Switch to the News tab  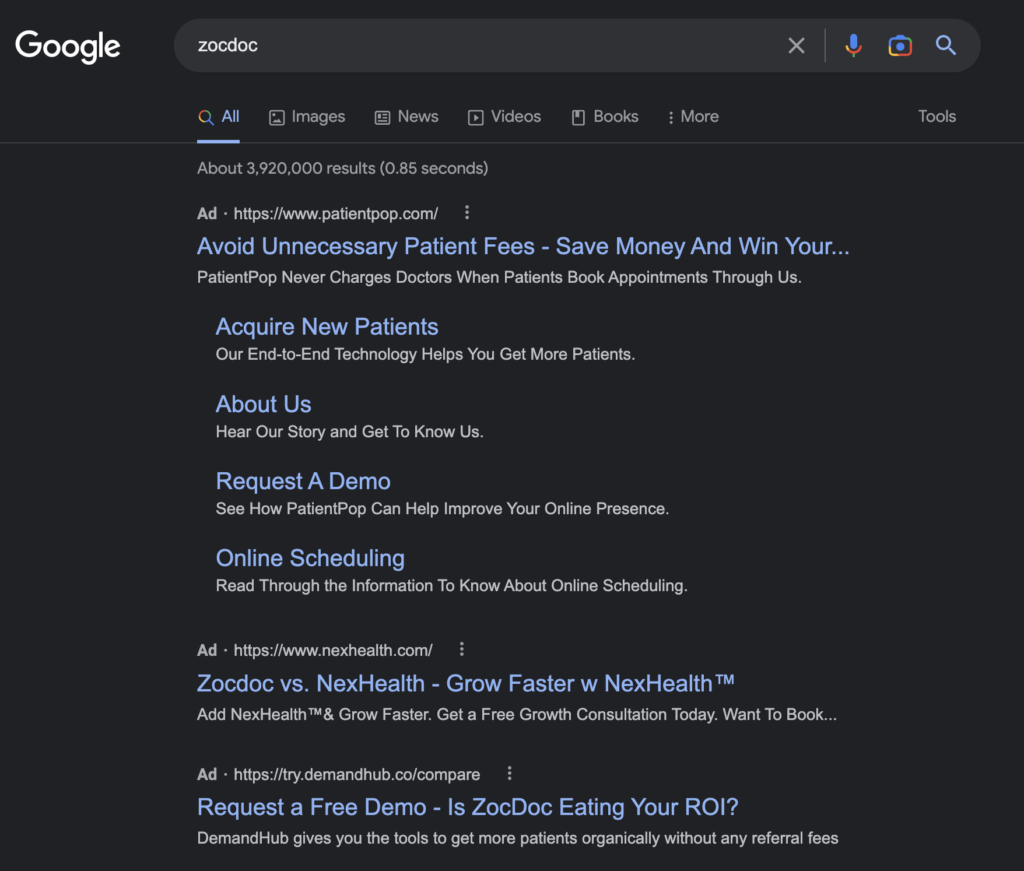point(406,117)
